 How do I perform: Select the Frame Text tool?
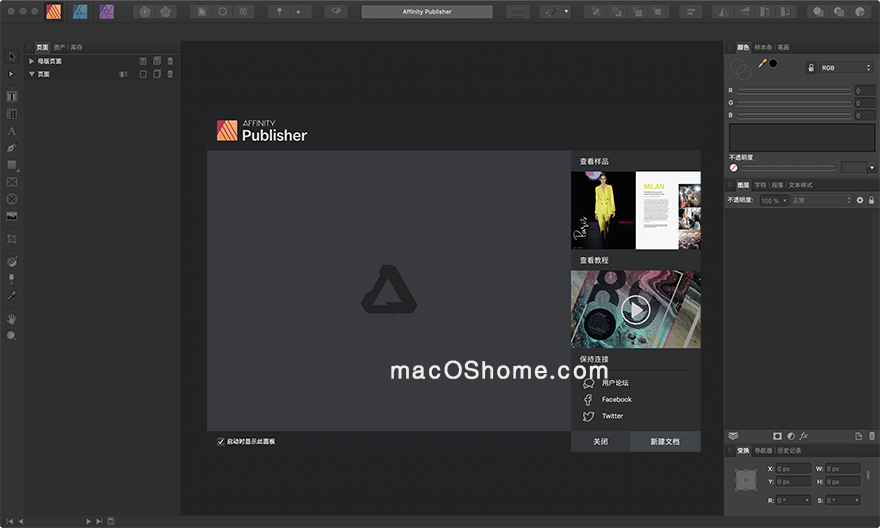12,97
